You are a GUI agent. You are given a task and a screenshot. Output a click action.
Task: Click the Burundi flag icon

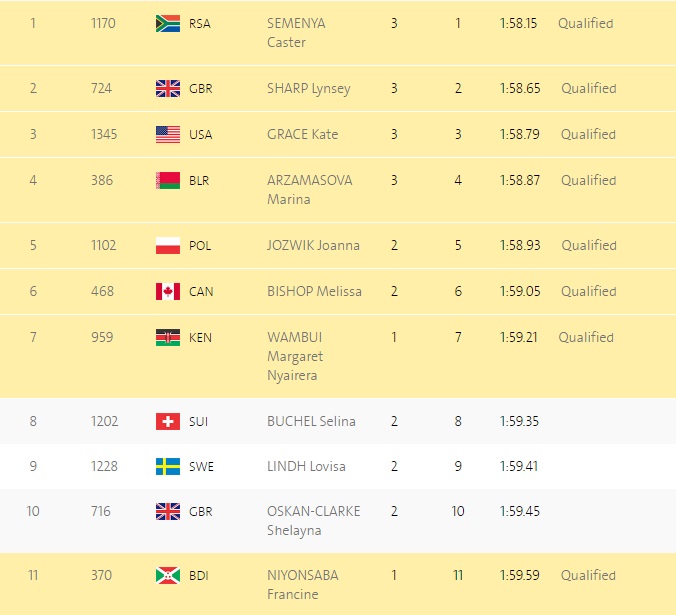point(168,575)
